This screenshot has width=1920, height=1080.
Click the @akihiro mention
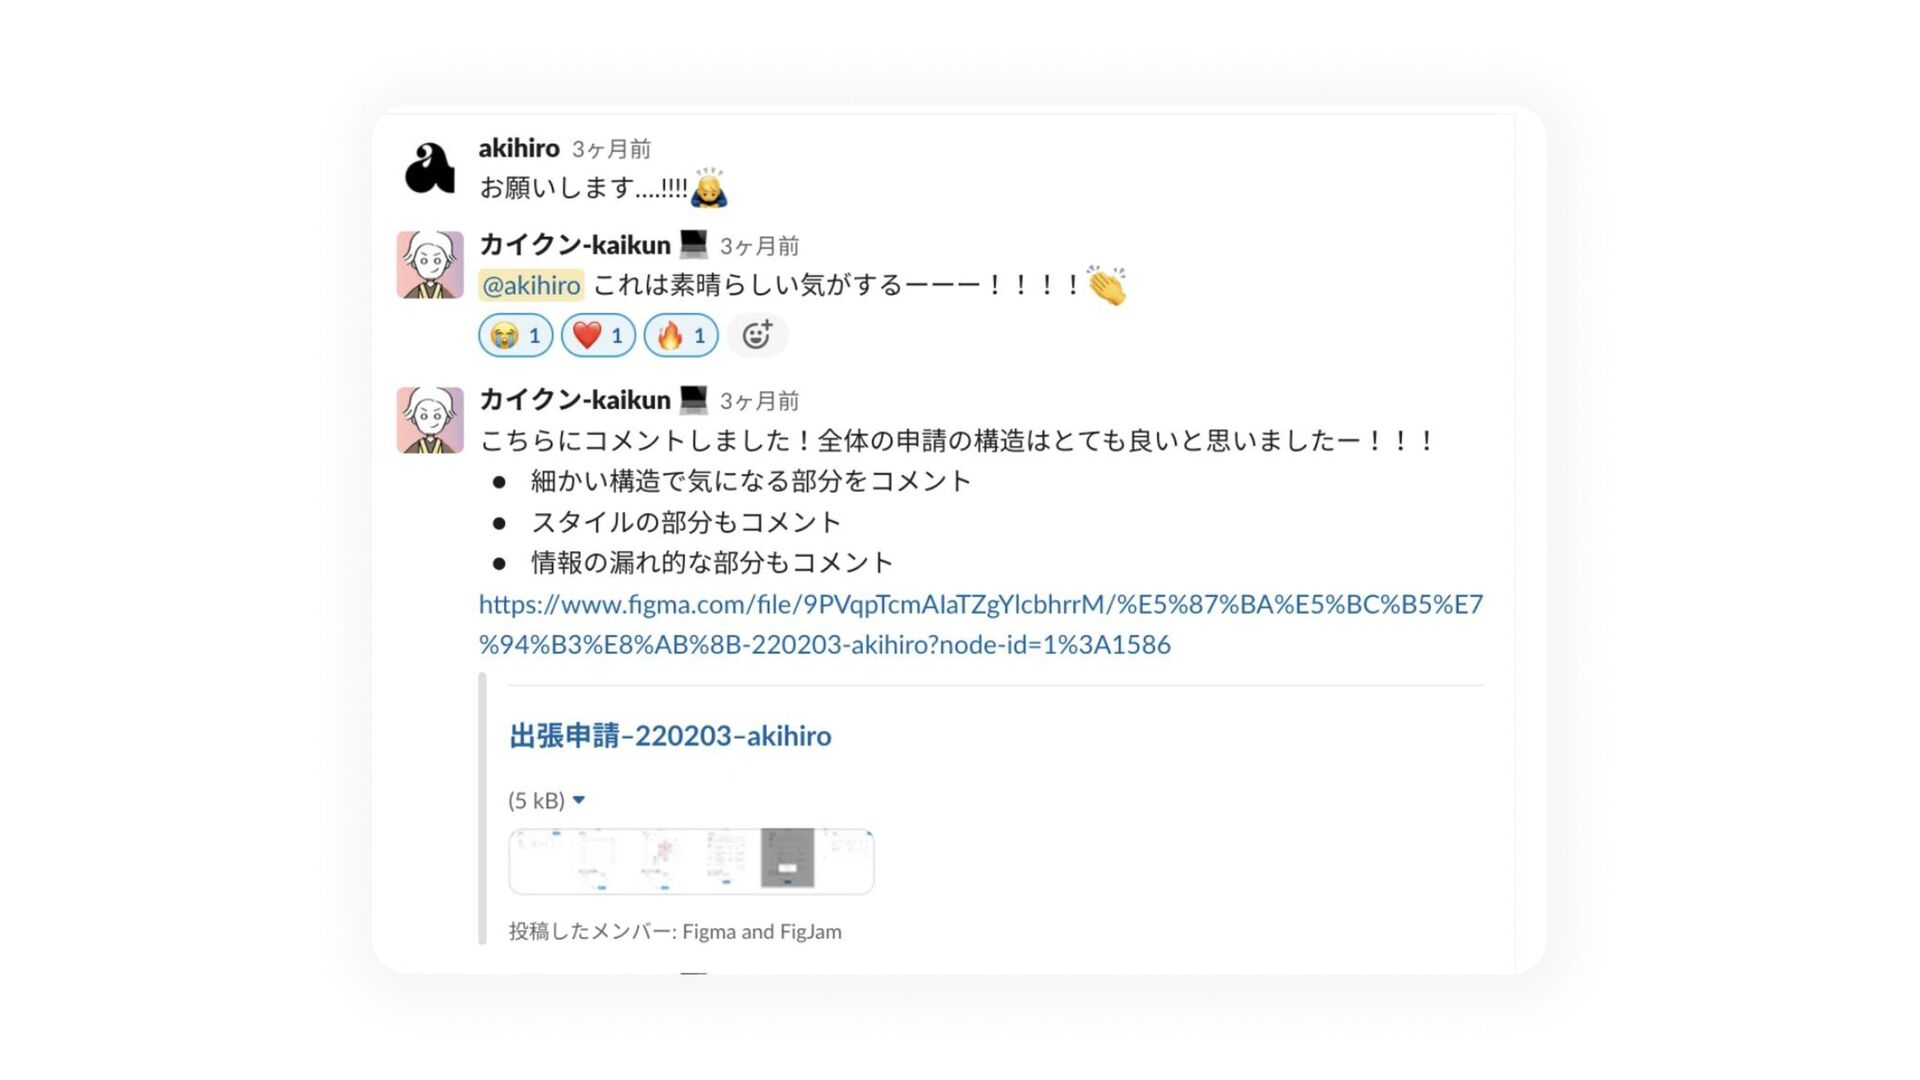point(531,285)
